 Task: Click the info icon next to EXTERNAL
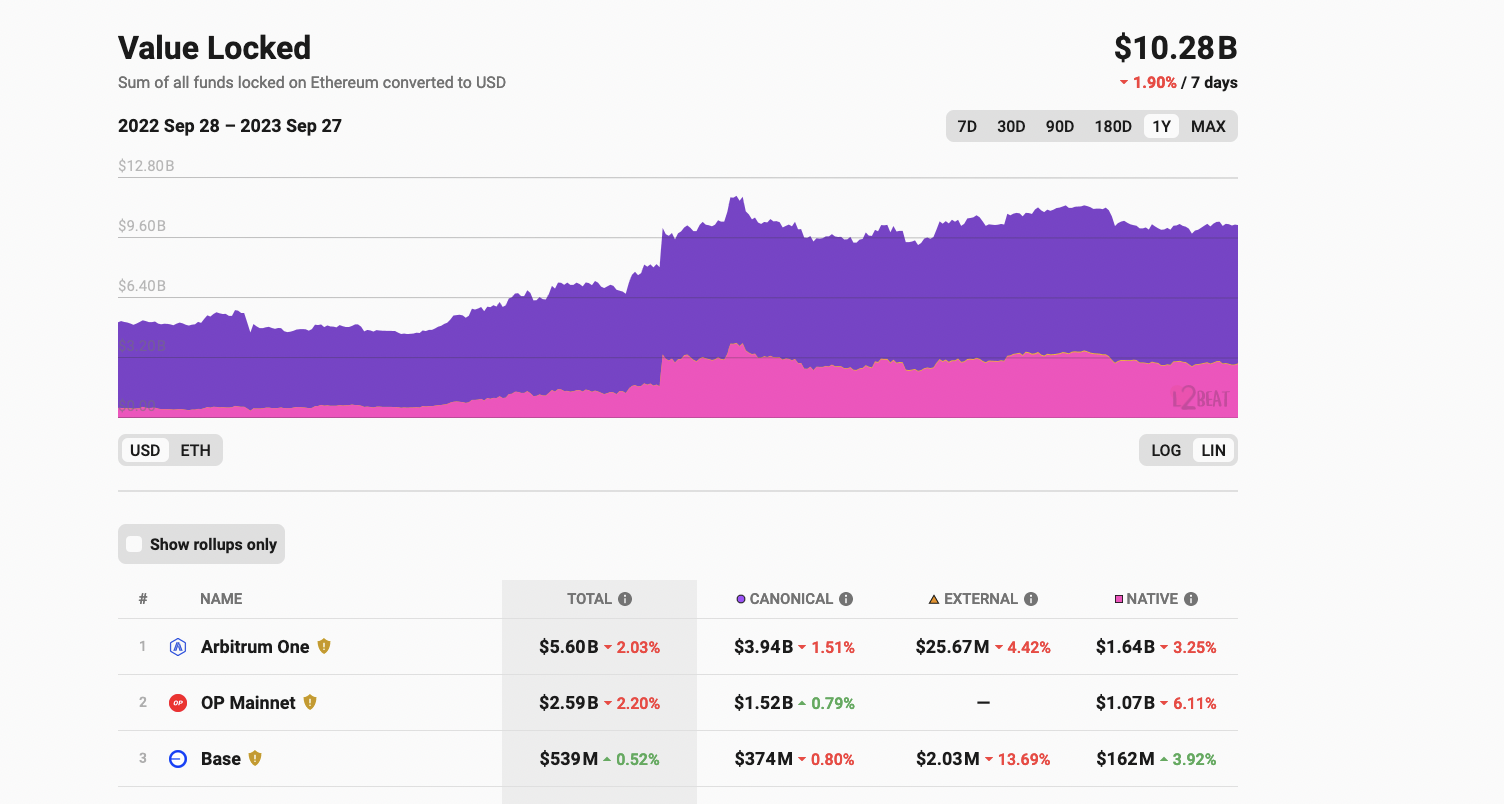tap(1031, 599)
